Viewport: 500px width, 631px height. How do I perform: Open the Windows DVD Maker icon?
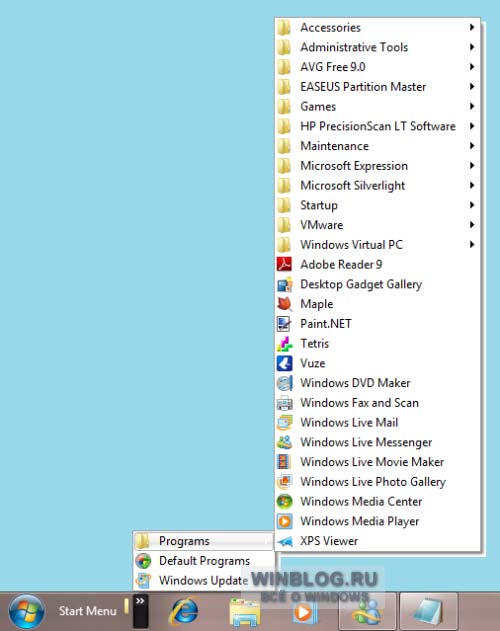click(x=284, y=383)
